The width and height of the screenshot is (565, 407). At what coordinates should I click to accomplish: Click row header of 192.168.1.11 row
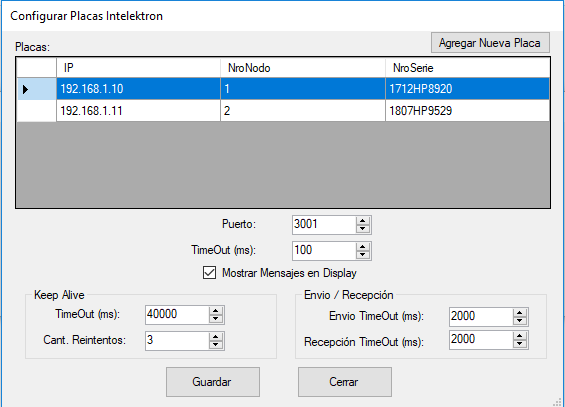pyautogui.click(x=36, y=111)
